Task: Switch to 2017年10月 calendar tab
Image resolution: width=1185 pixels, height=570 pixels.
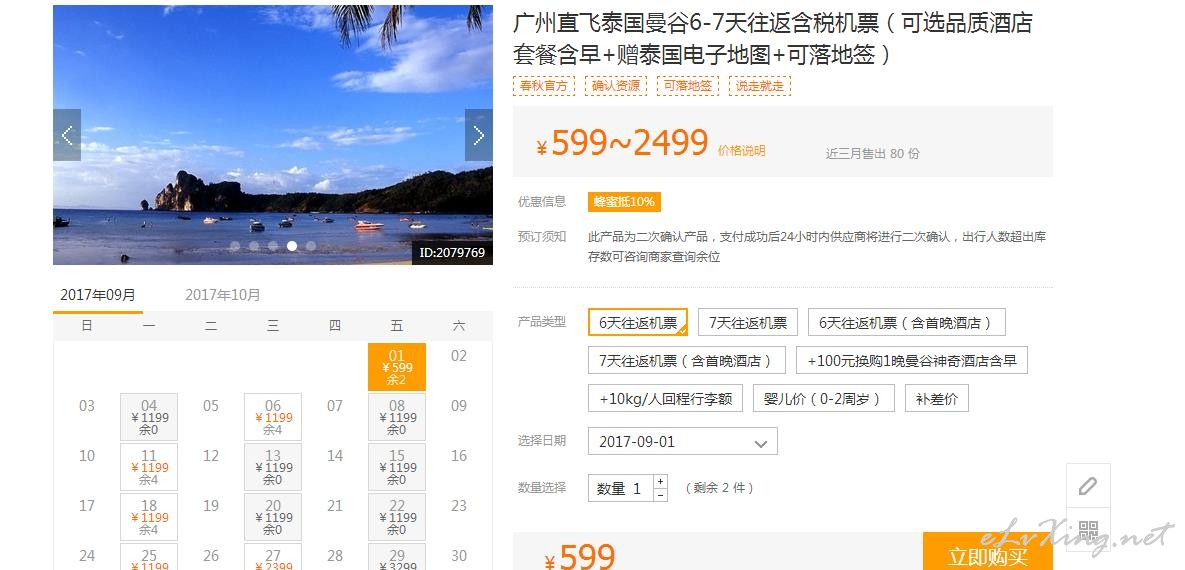Action: (222, 295)
